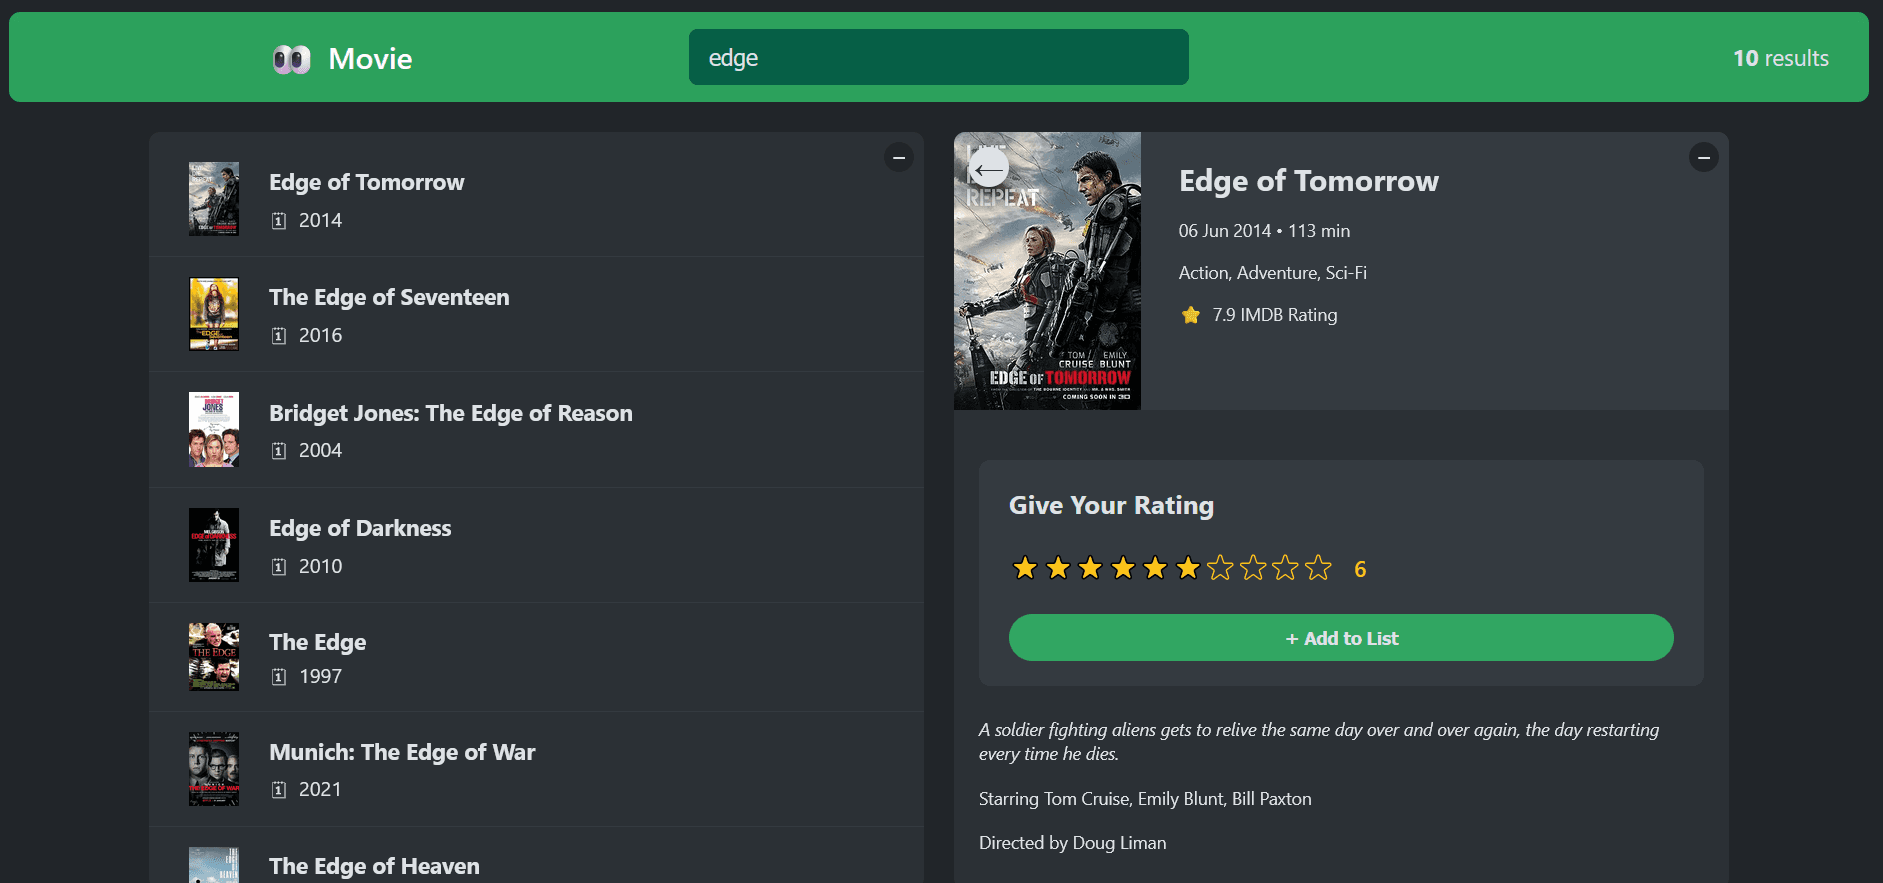The height and width of the screenshot is (883, 1883).
Task: Click the 06 Jun 2014 release date
Action: [1225, 231]
